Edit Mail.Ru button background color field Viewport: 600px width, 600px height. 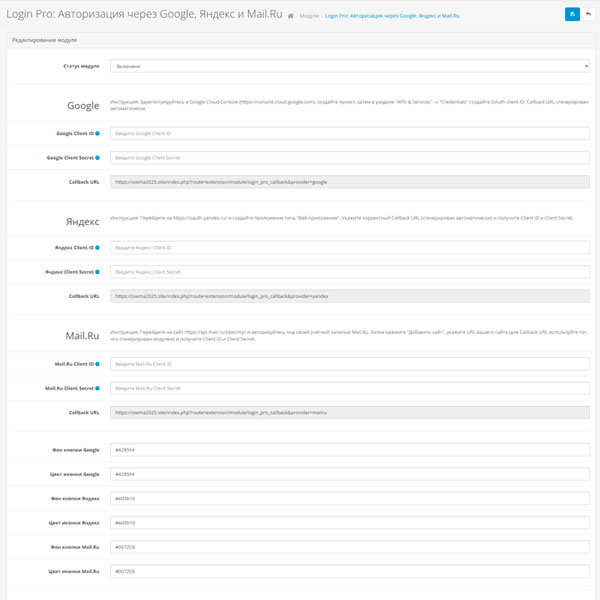click(350, 547)
